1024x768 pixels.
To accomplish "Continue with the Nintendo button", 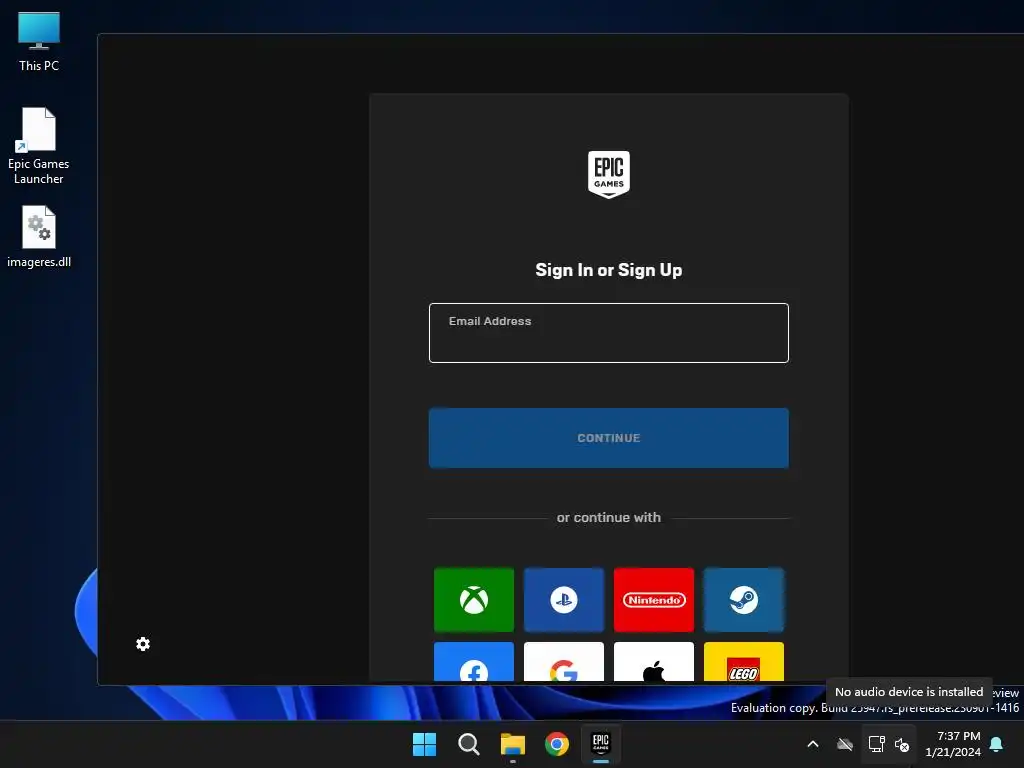I will (x=654, y=600).
